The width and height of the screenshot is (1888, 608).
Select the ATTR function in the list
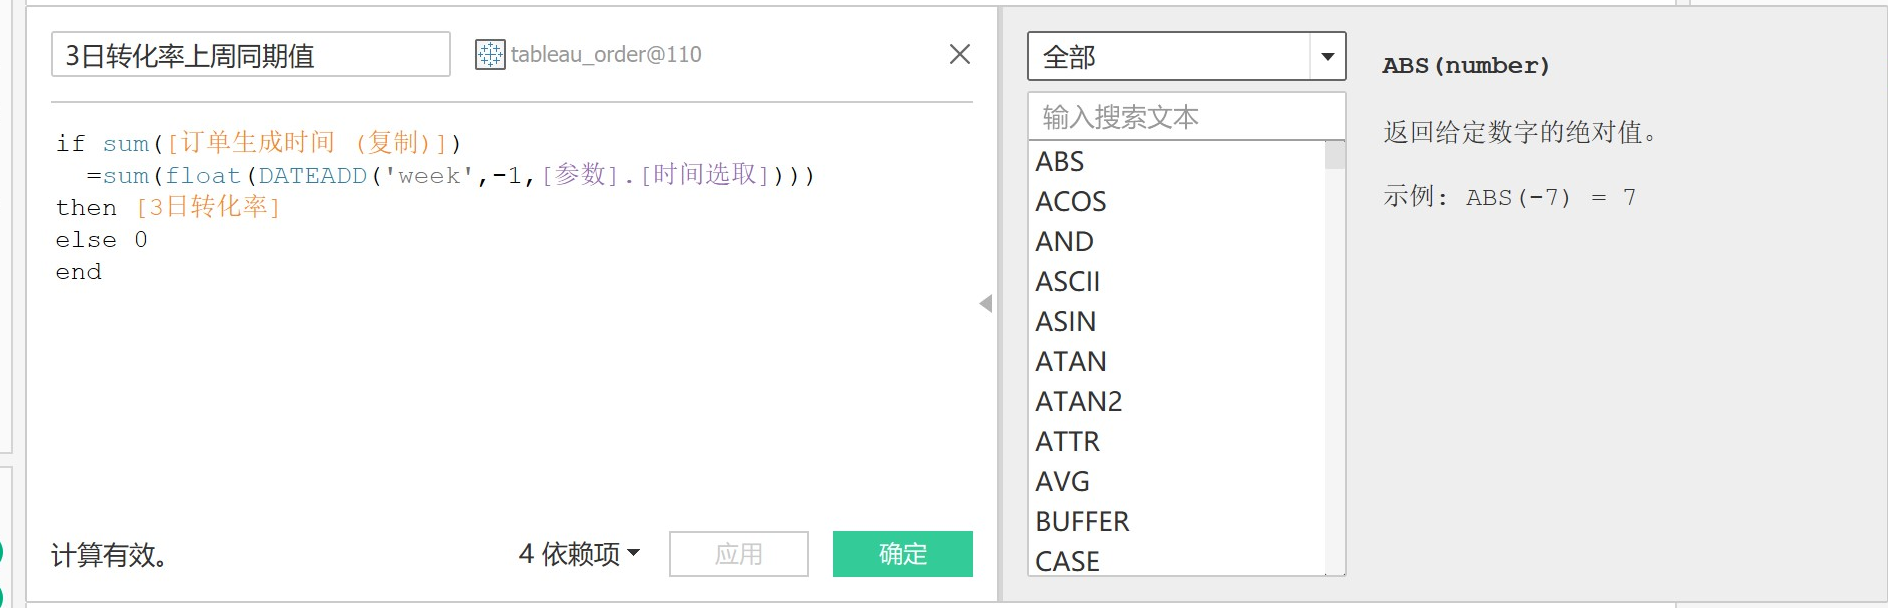point(1066,441)
